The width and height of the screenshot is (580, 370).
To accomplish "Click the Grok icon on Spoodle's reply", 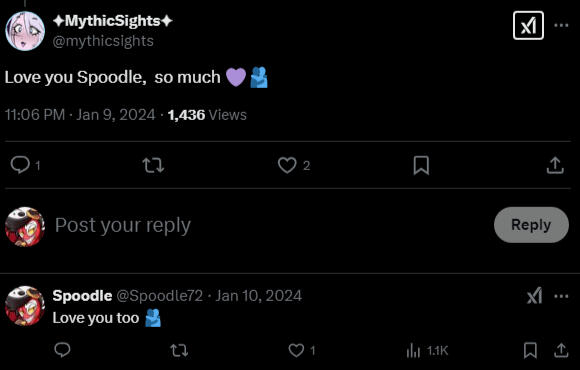I will pos(535,296).
